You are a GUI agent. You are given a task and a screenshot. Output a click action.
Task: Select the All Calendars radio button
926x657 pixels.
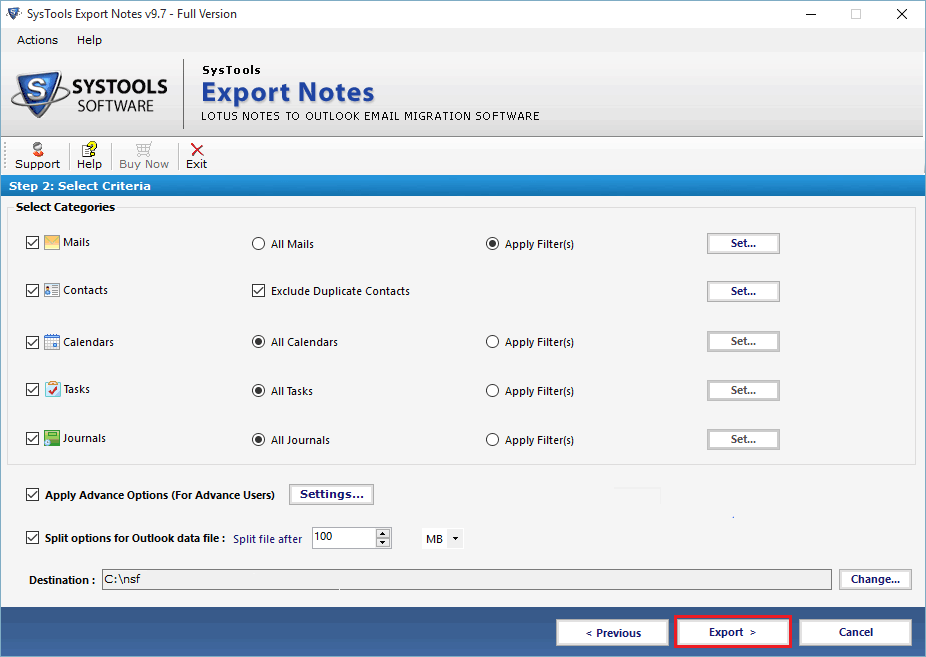click(x=258, y=342)
